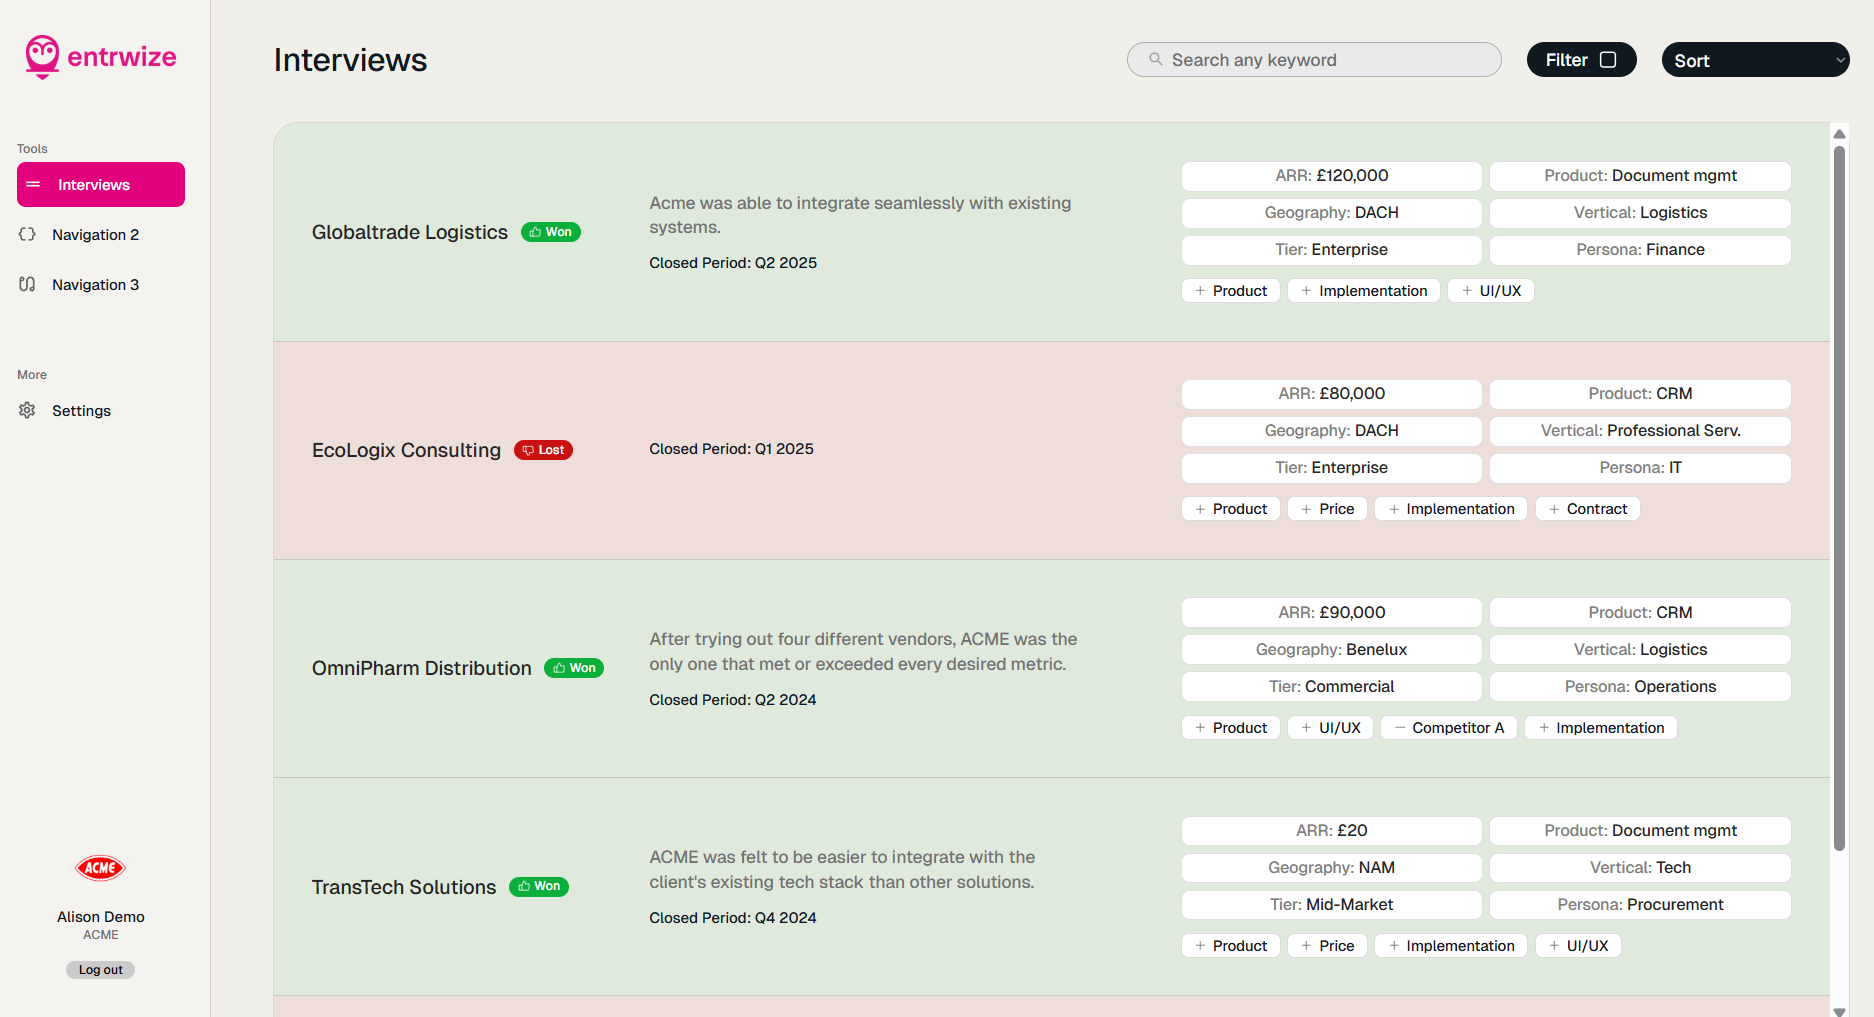
Task: Click the scrollbar down arrow
Action: click(x=1839, y=1011)
